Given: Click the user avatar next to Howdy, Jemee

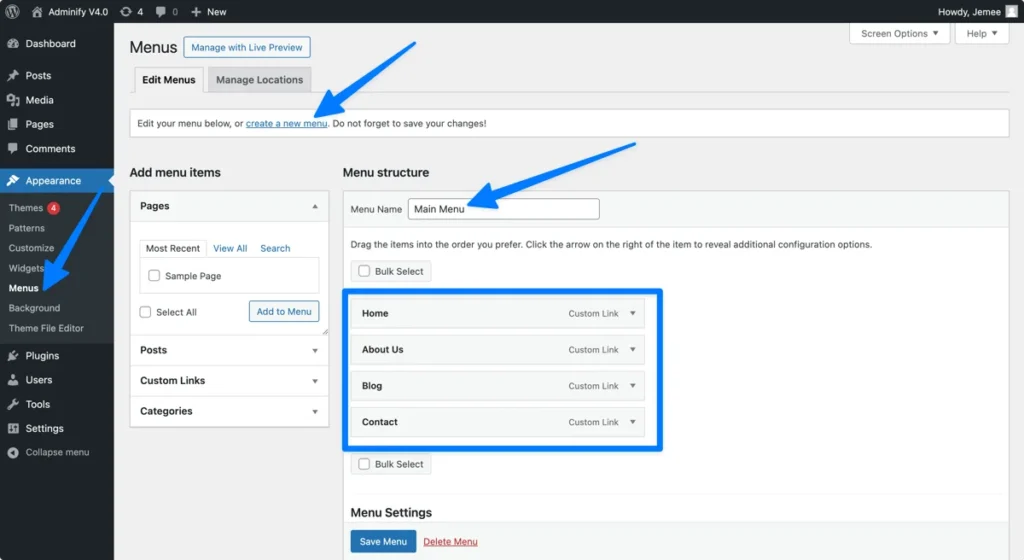Looking at the screenshot, I should 1012,12.
